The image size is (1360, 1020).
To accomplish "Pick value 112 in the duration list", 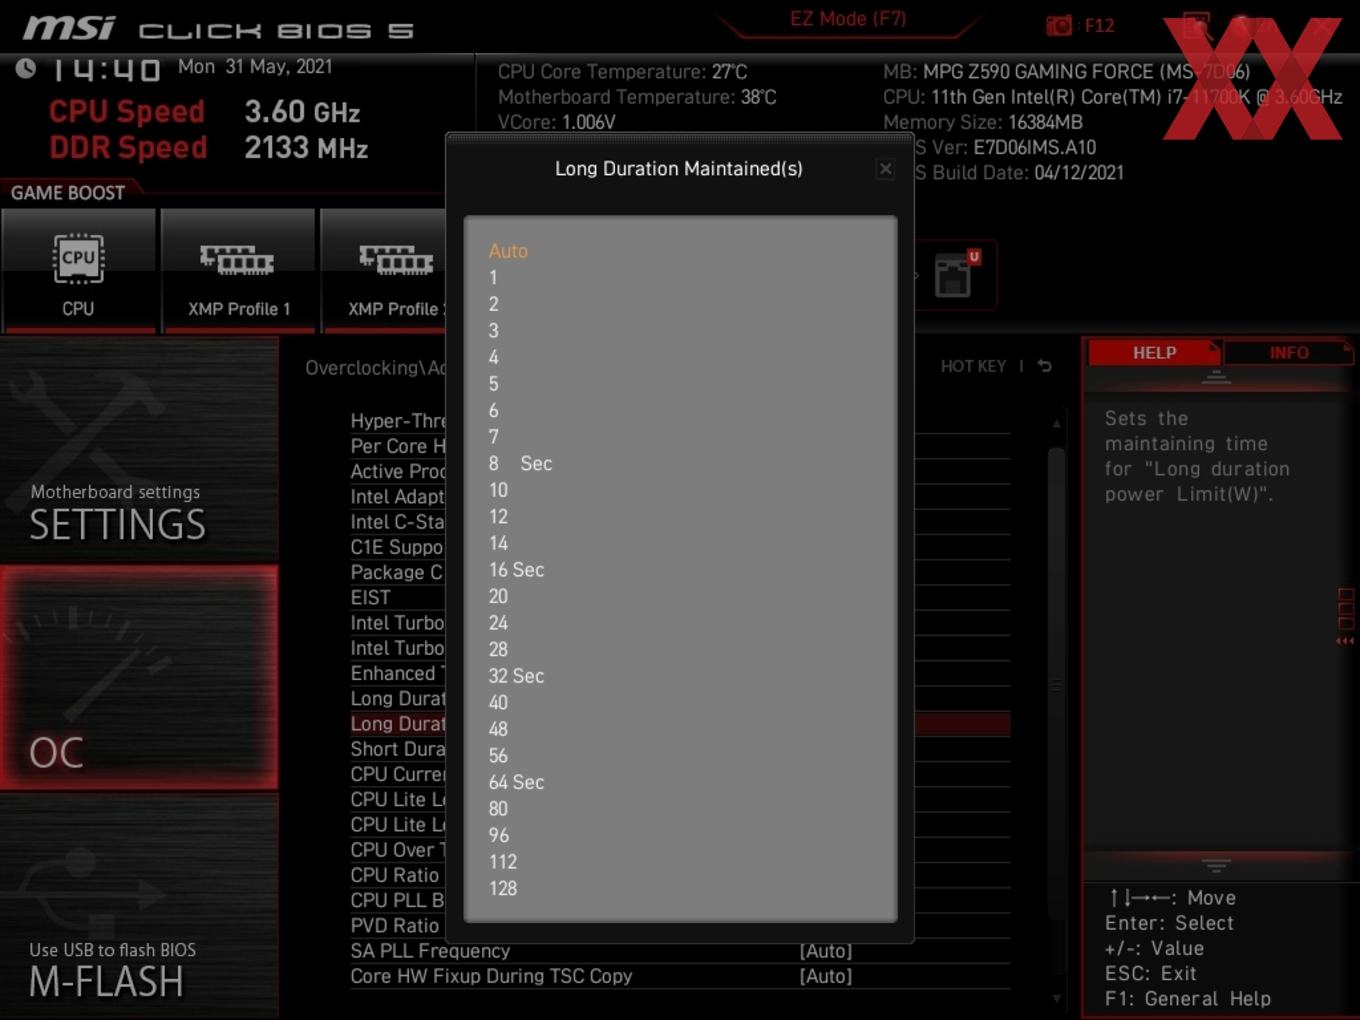I will (x=503, y=861).
